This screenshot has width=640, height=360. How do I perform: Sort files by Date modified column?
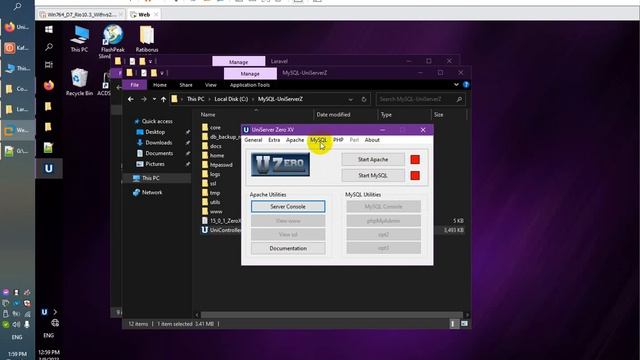(x=333, y=115)
